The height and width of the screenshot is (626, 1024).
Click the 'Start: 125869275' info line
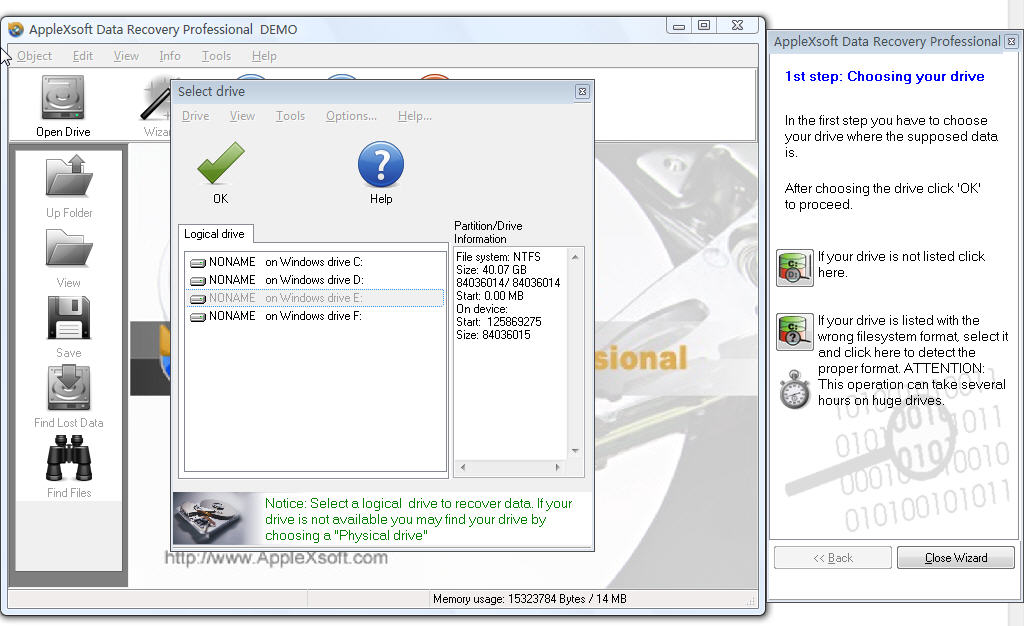(x=499, y=322)
